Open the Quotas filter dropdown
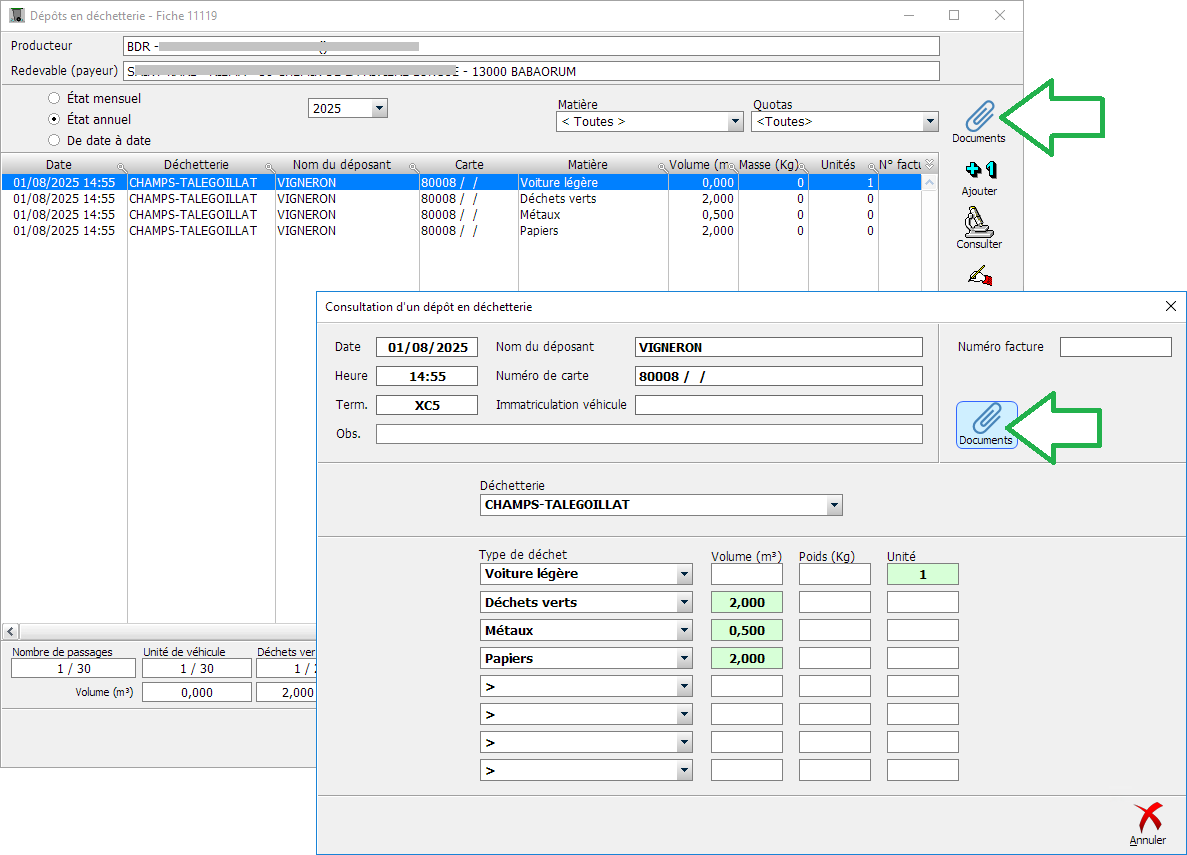Screen dimensions: 1187x855 click(x=930, y=122)
